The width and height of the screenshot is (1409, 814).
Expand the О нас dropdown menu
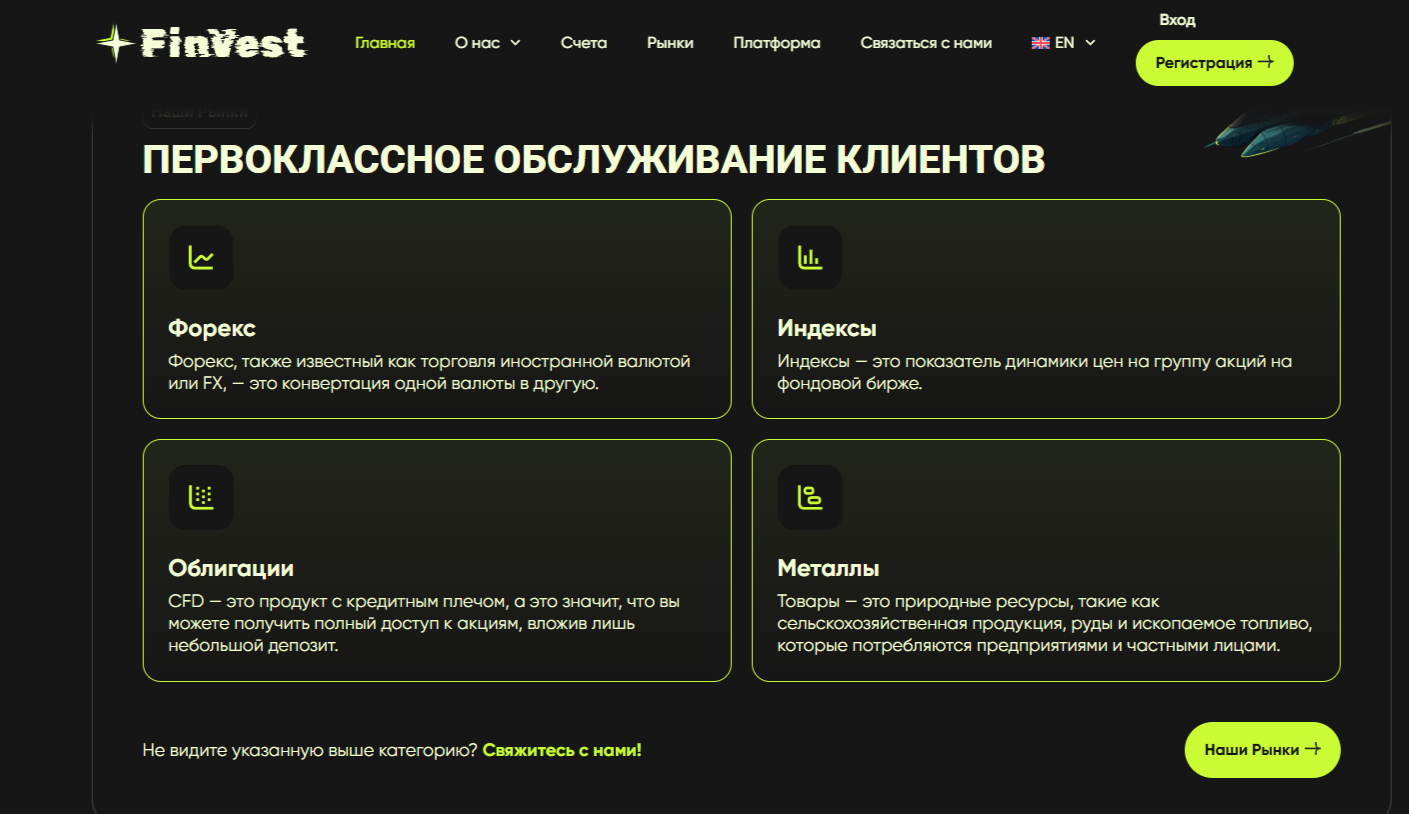(x=487, y=43)
